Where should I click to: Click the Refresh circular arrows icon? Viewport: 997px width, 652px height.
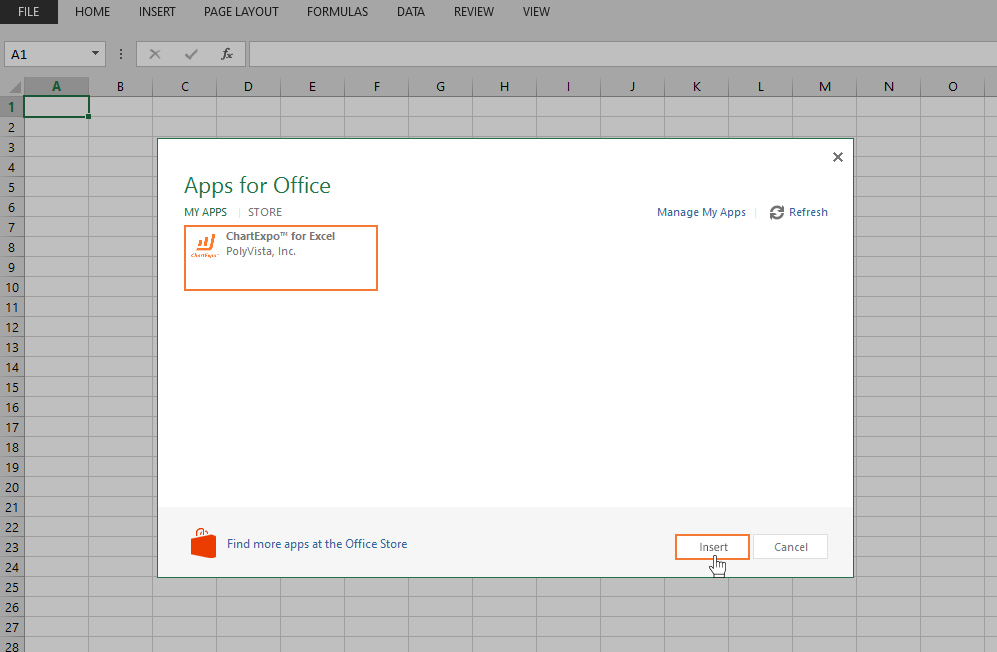(x=776, y=212)
